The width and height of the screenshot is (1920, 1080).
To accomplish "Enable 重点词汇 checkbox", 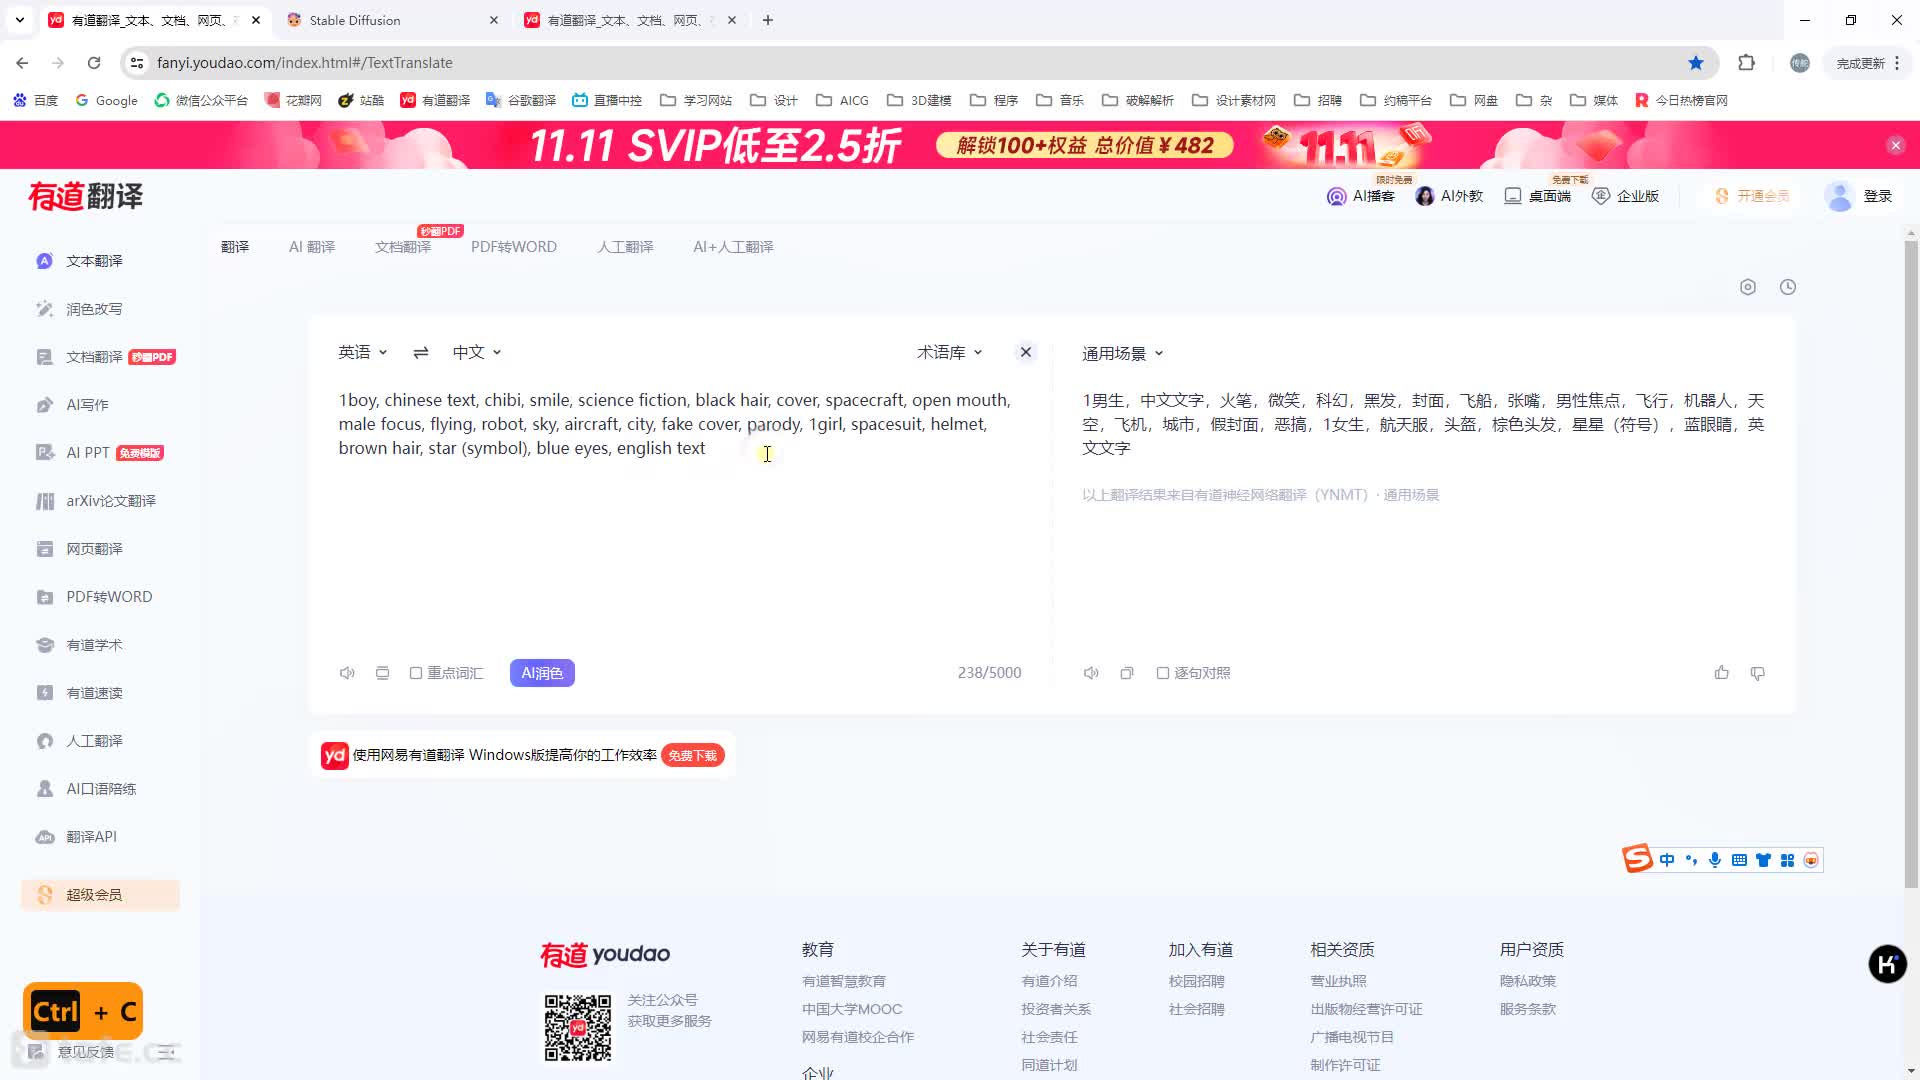I will [x=416, y=673].
